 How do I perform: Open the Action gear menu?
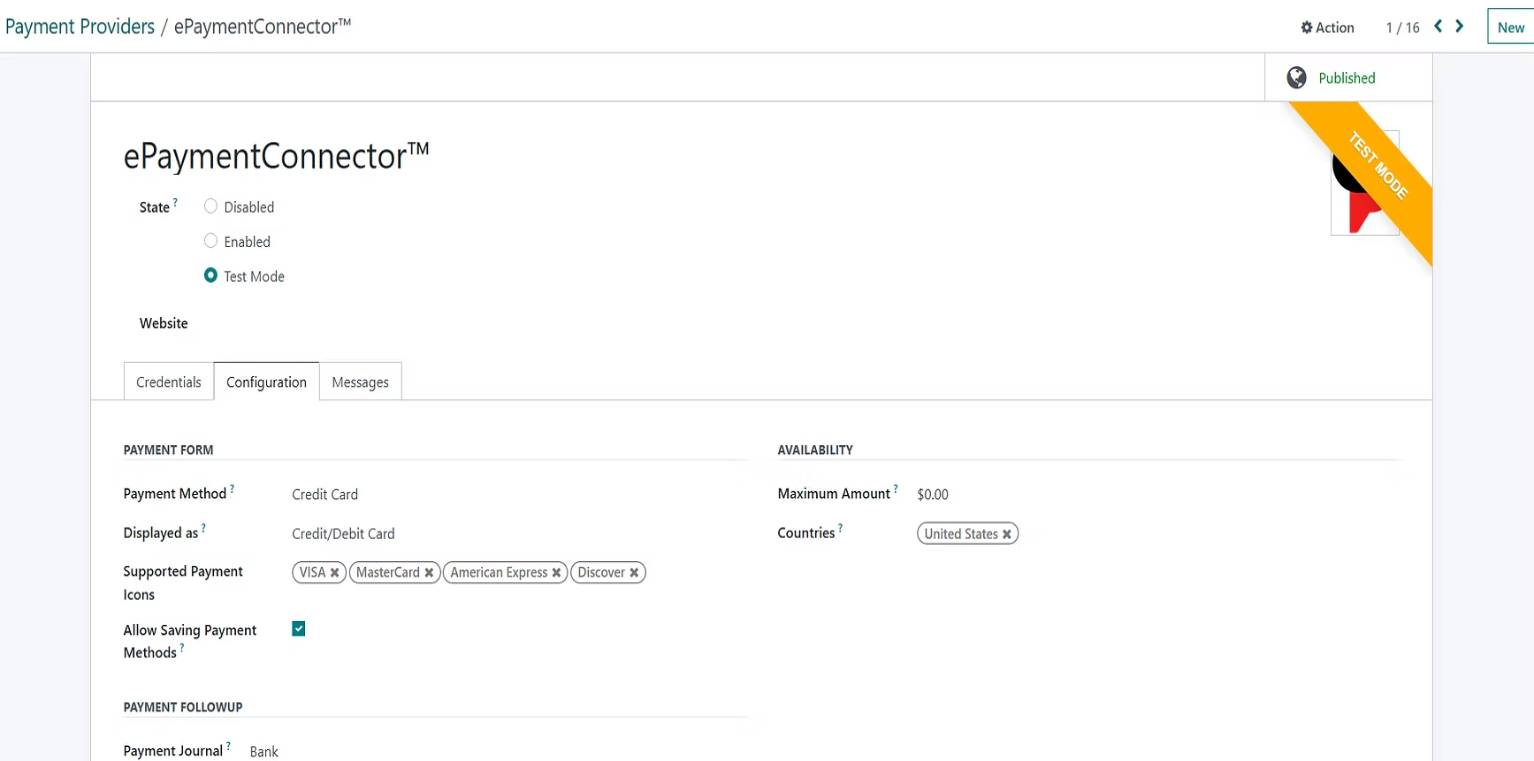point(1327,27)
